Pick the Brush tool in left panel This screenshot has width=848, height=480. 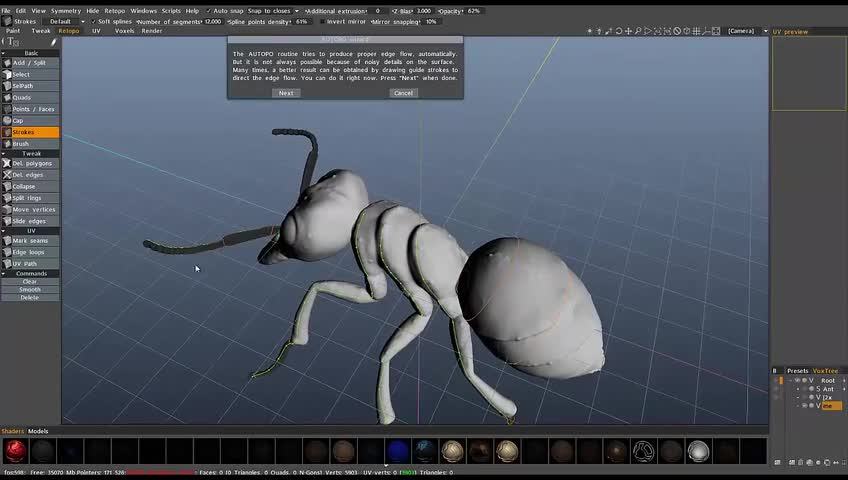30,144
